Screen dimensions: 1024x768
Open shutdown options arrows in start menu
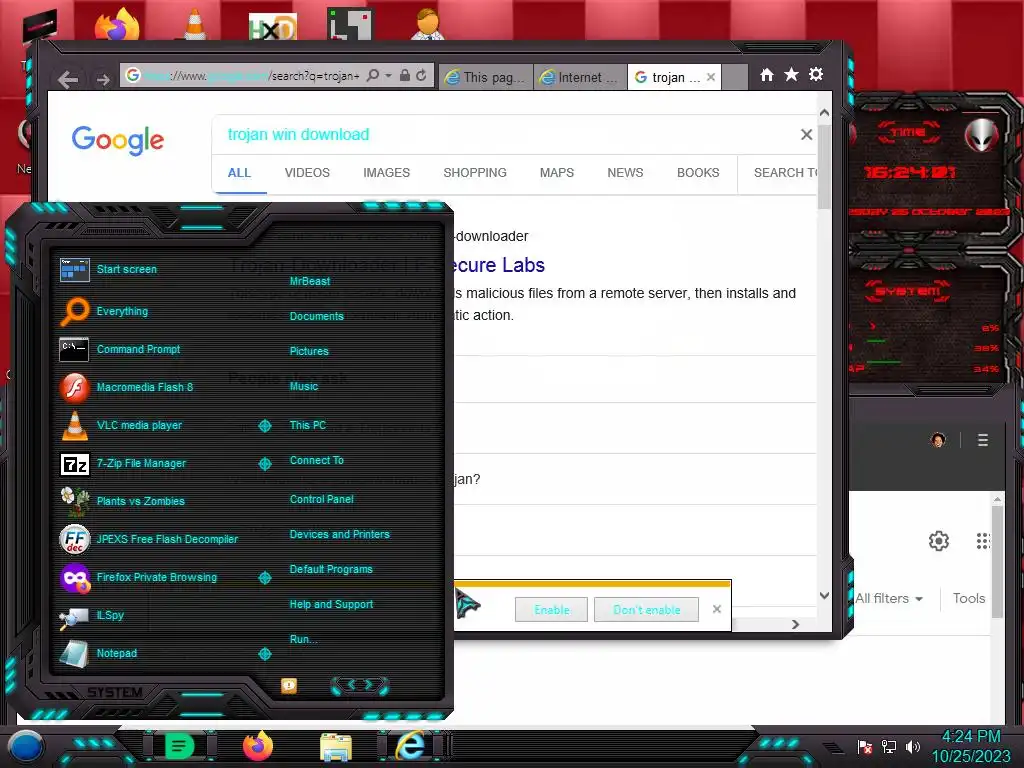click(x=360, y=685)
